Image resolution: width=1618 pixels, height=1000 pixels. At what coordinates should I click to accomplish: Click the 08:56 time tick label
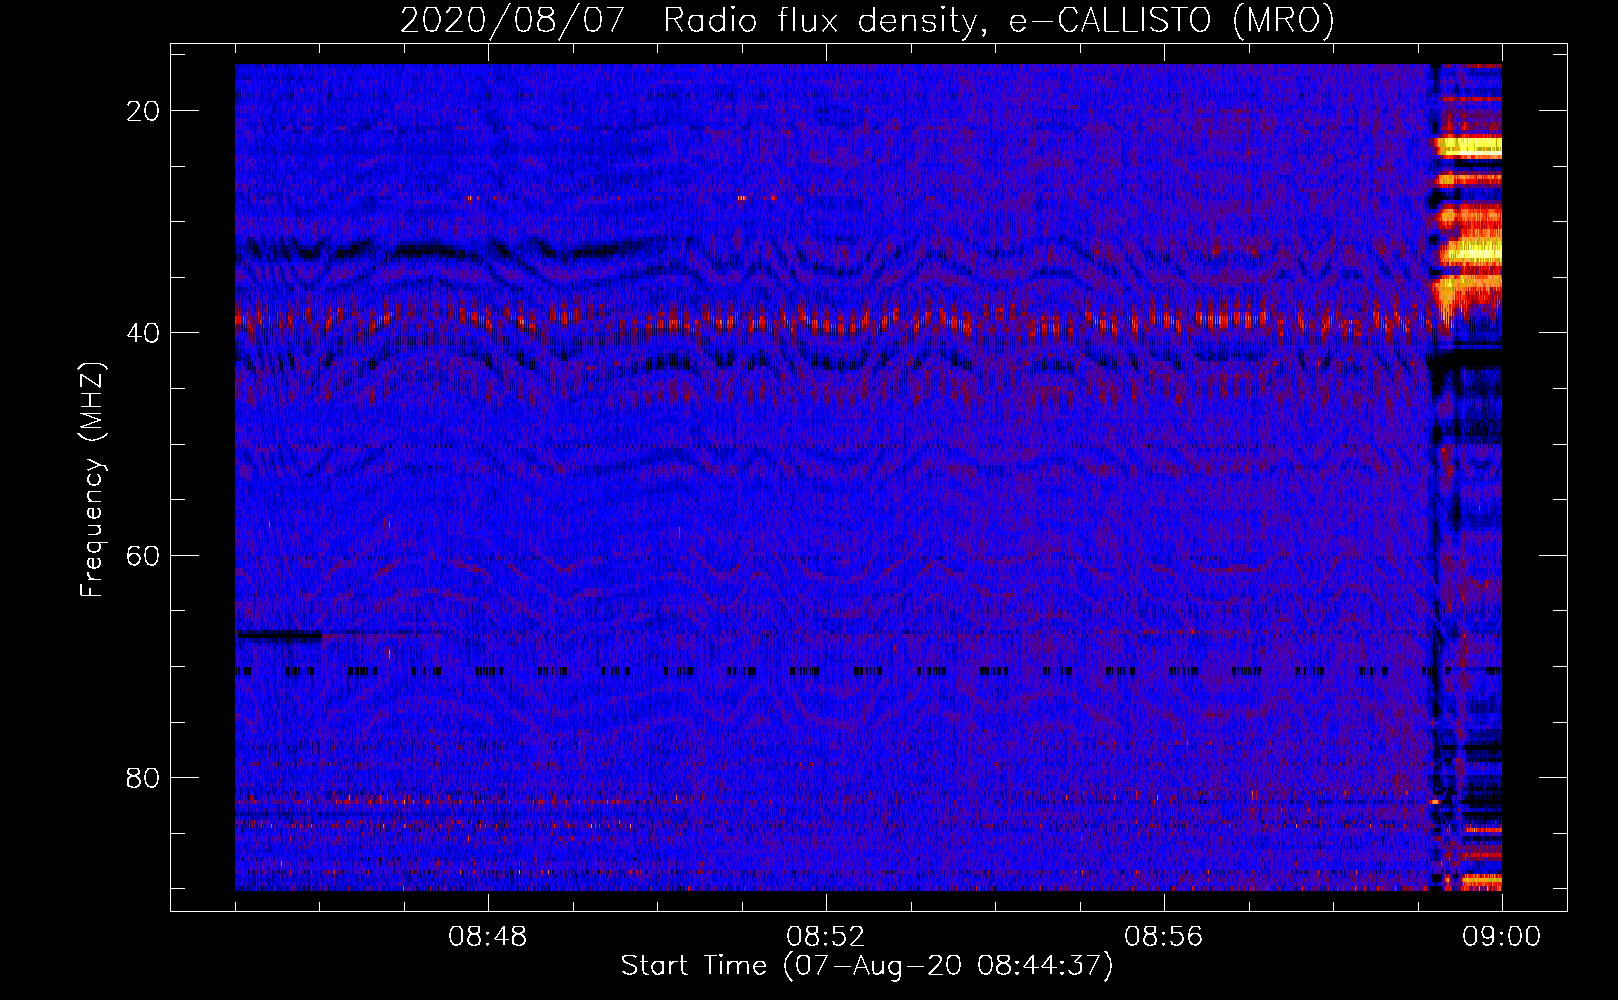pos(1164,937)
